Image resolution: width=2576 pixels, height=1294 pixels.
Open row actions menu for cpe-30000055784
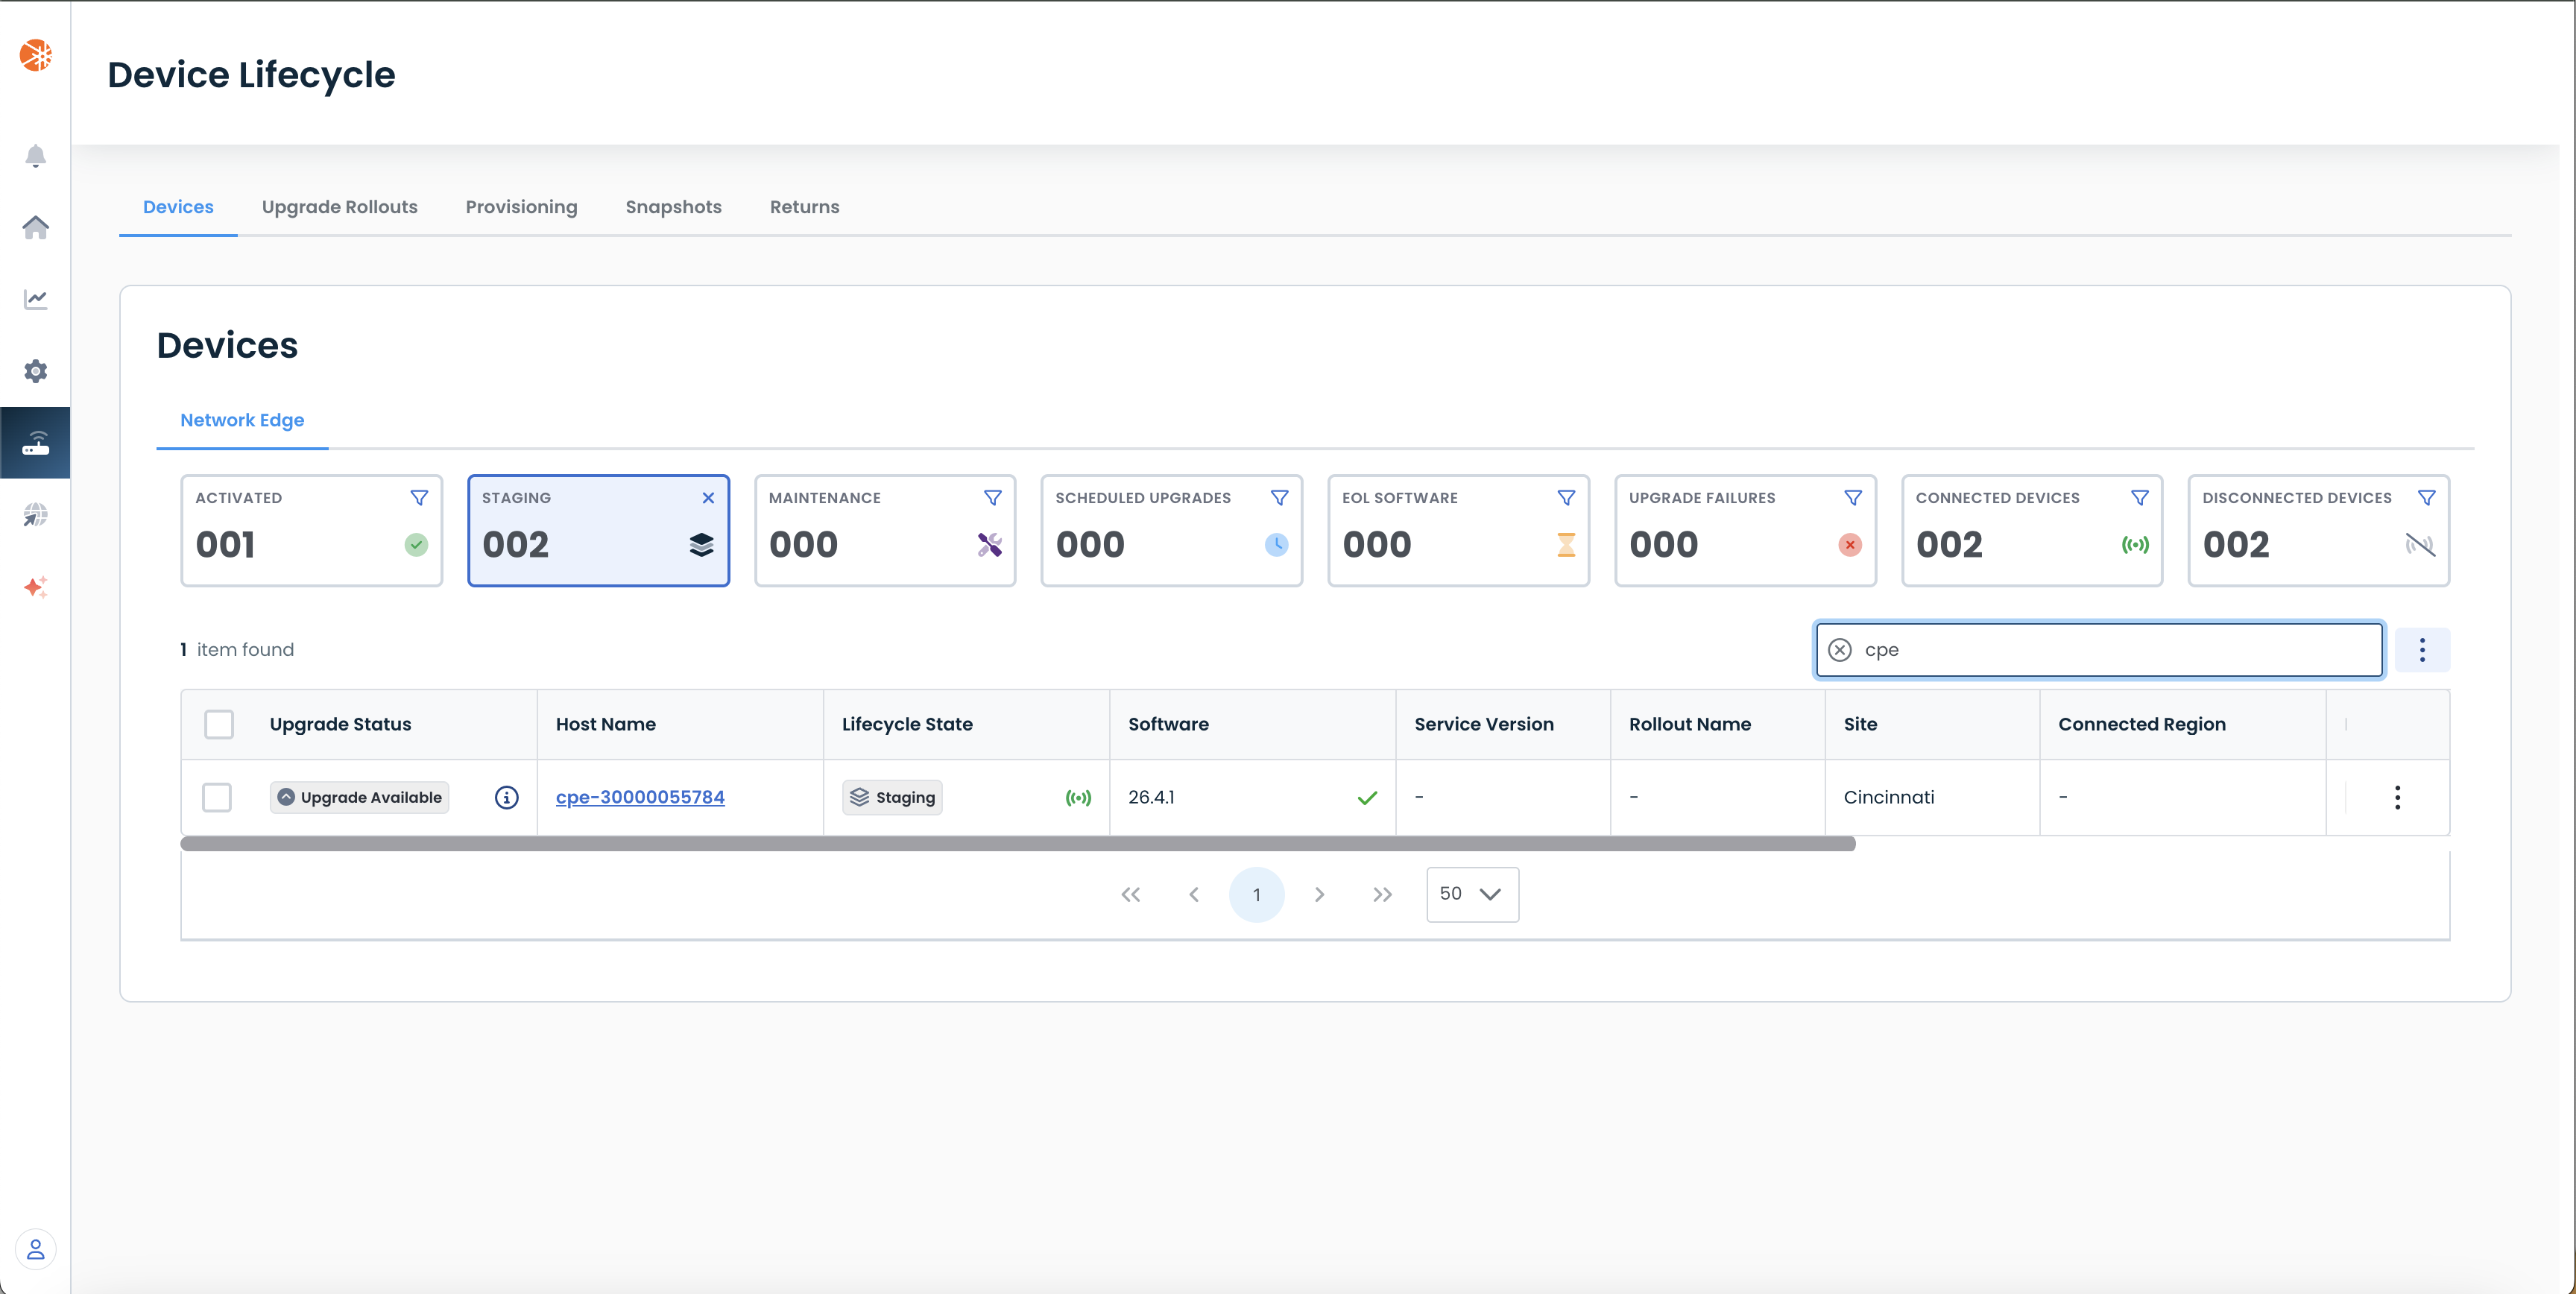pyautogui.click(x=2397, y=797)
